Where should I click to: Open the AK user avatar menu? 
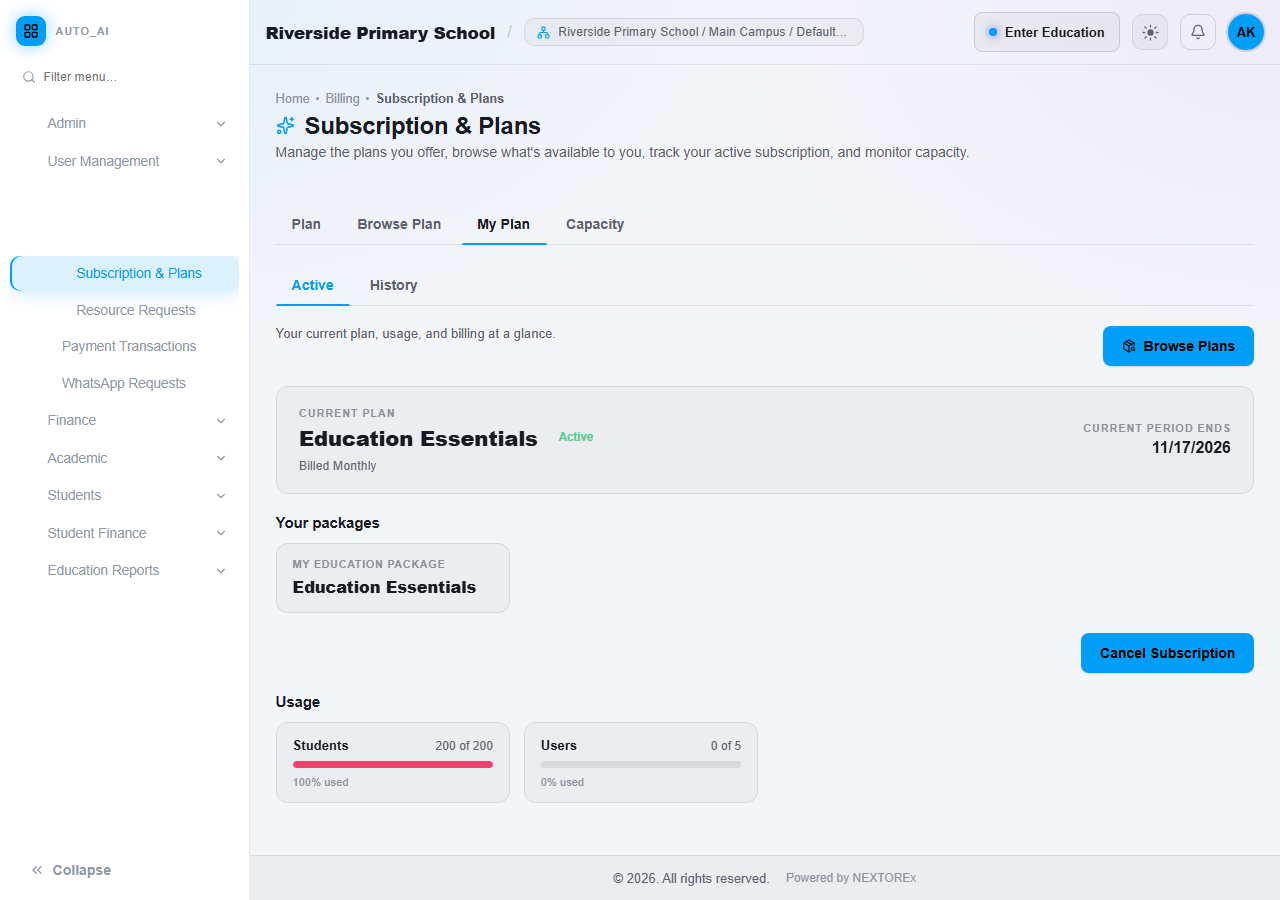coord(1246,32)
